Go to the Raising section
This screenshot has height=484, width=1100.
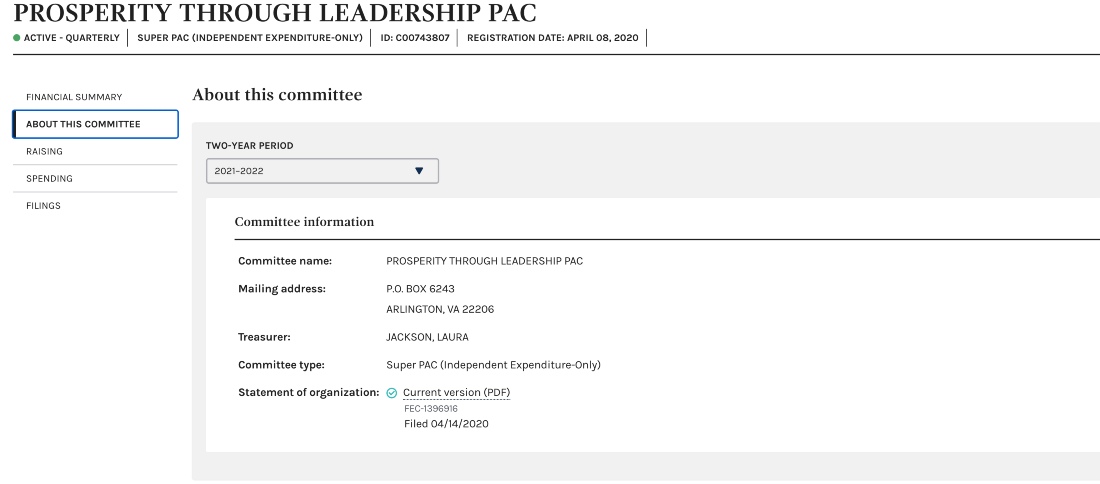44,152
